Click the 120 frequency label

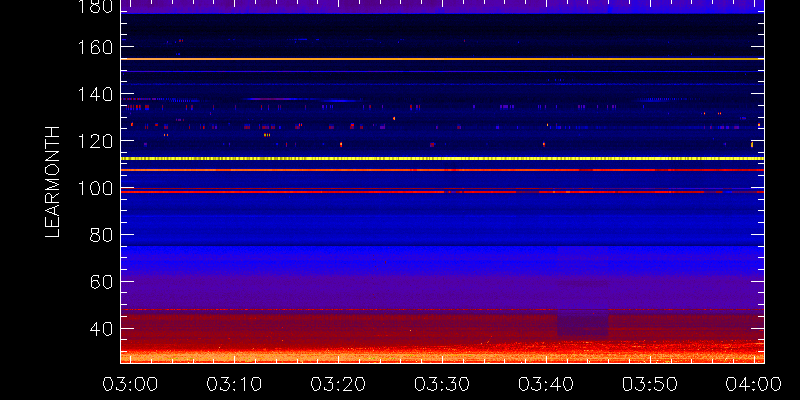[95, 141]
